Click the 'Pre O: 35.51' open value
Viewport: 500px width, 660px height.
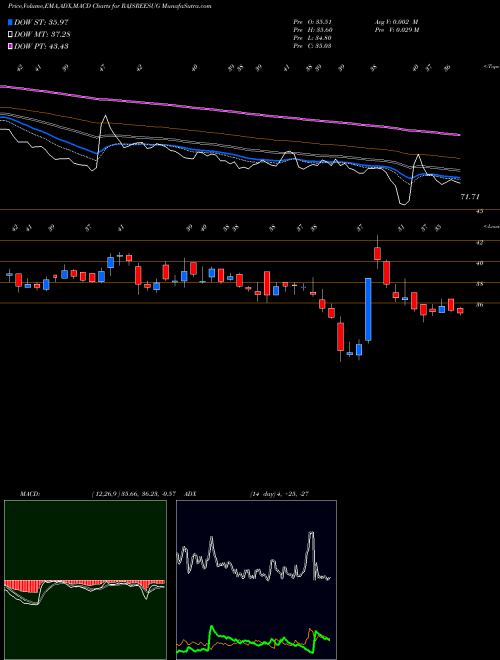[x=312, y=22]
